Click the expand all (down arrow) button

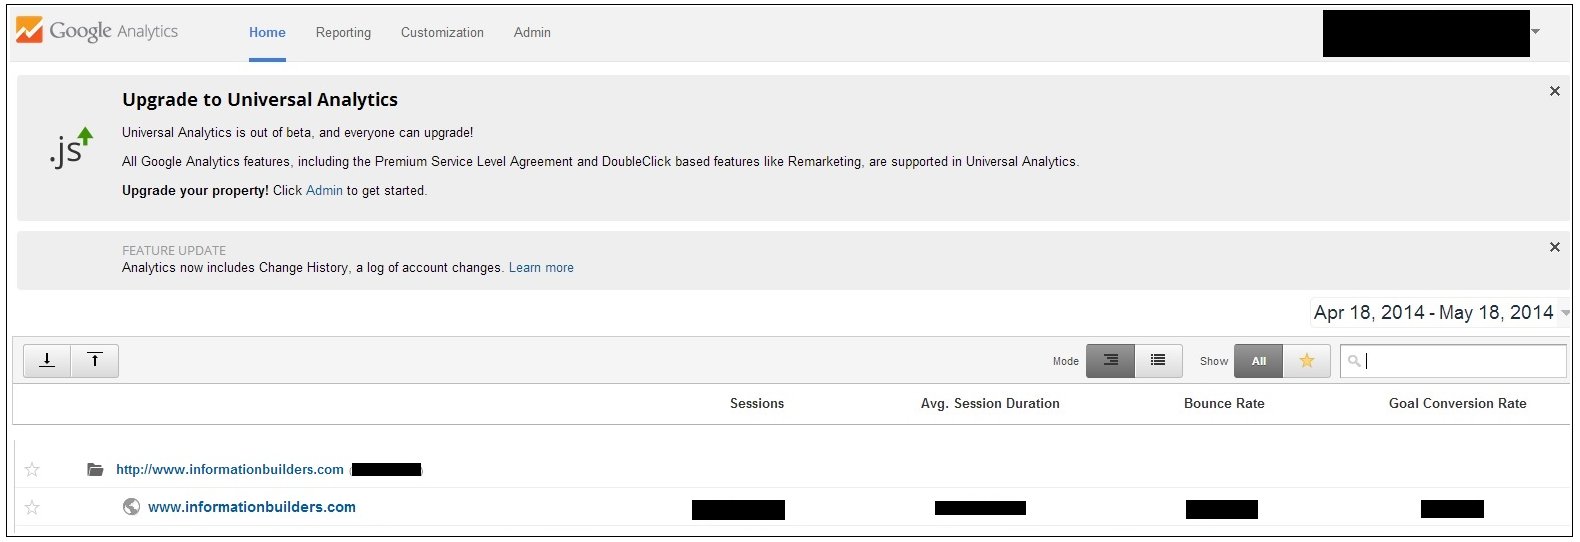pos(47,360)
